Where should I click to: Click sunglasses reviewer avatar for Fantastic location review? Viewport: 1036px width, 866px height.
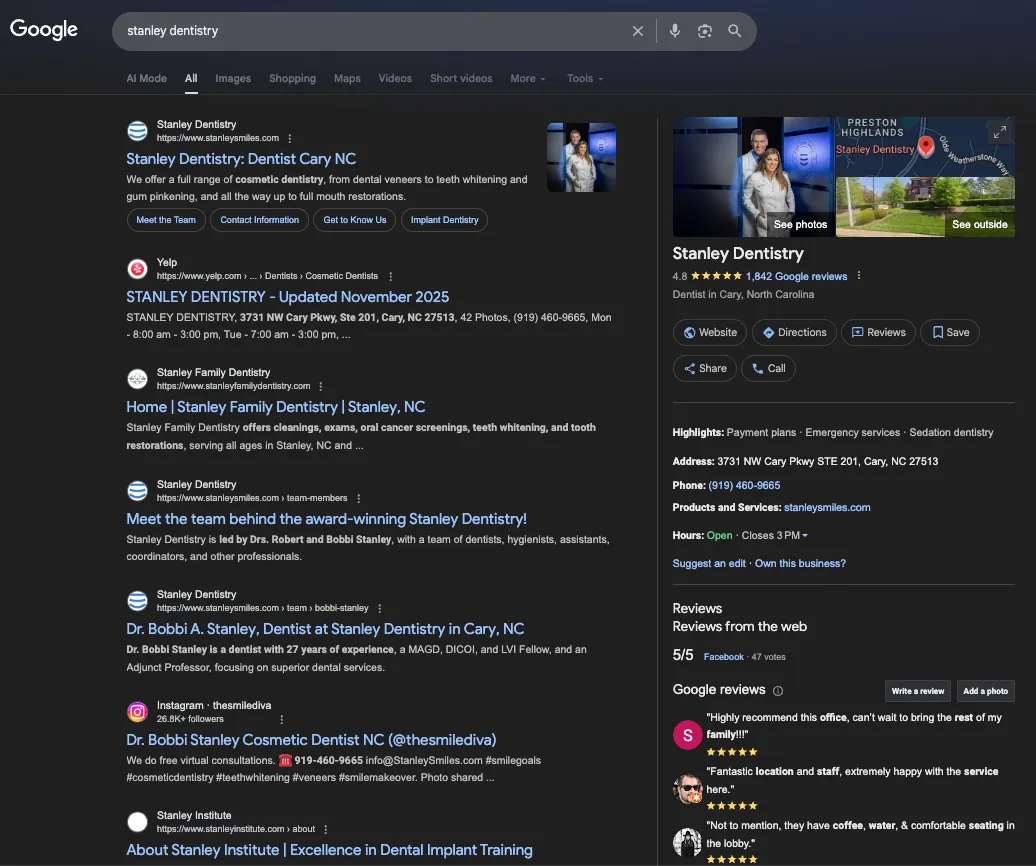point(687,789)
